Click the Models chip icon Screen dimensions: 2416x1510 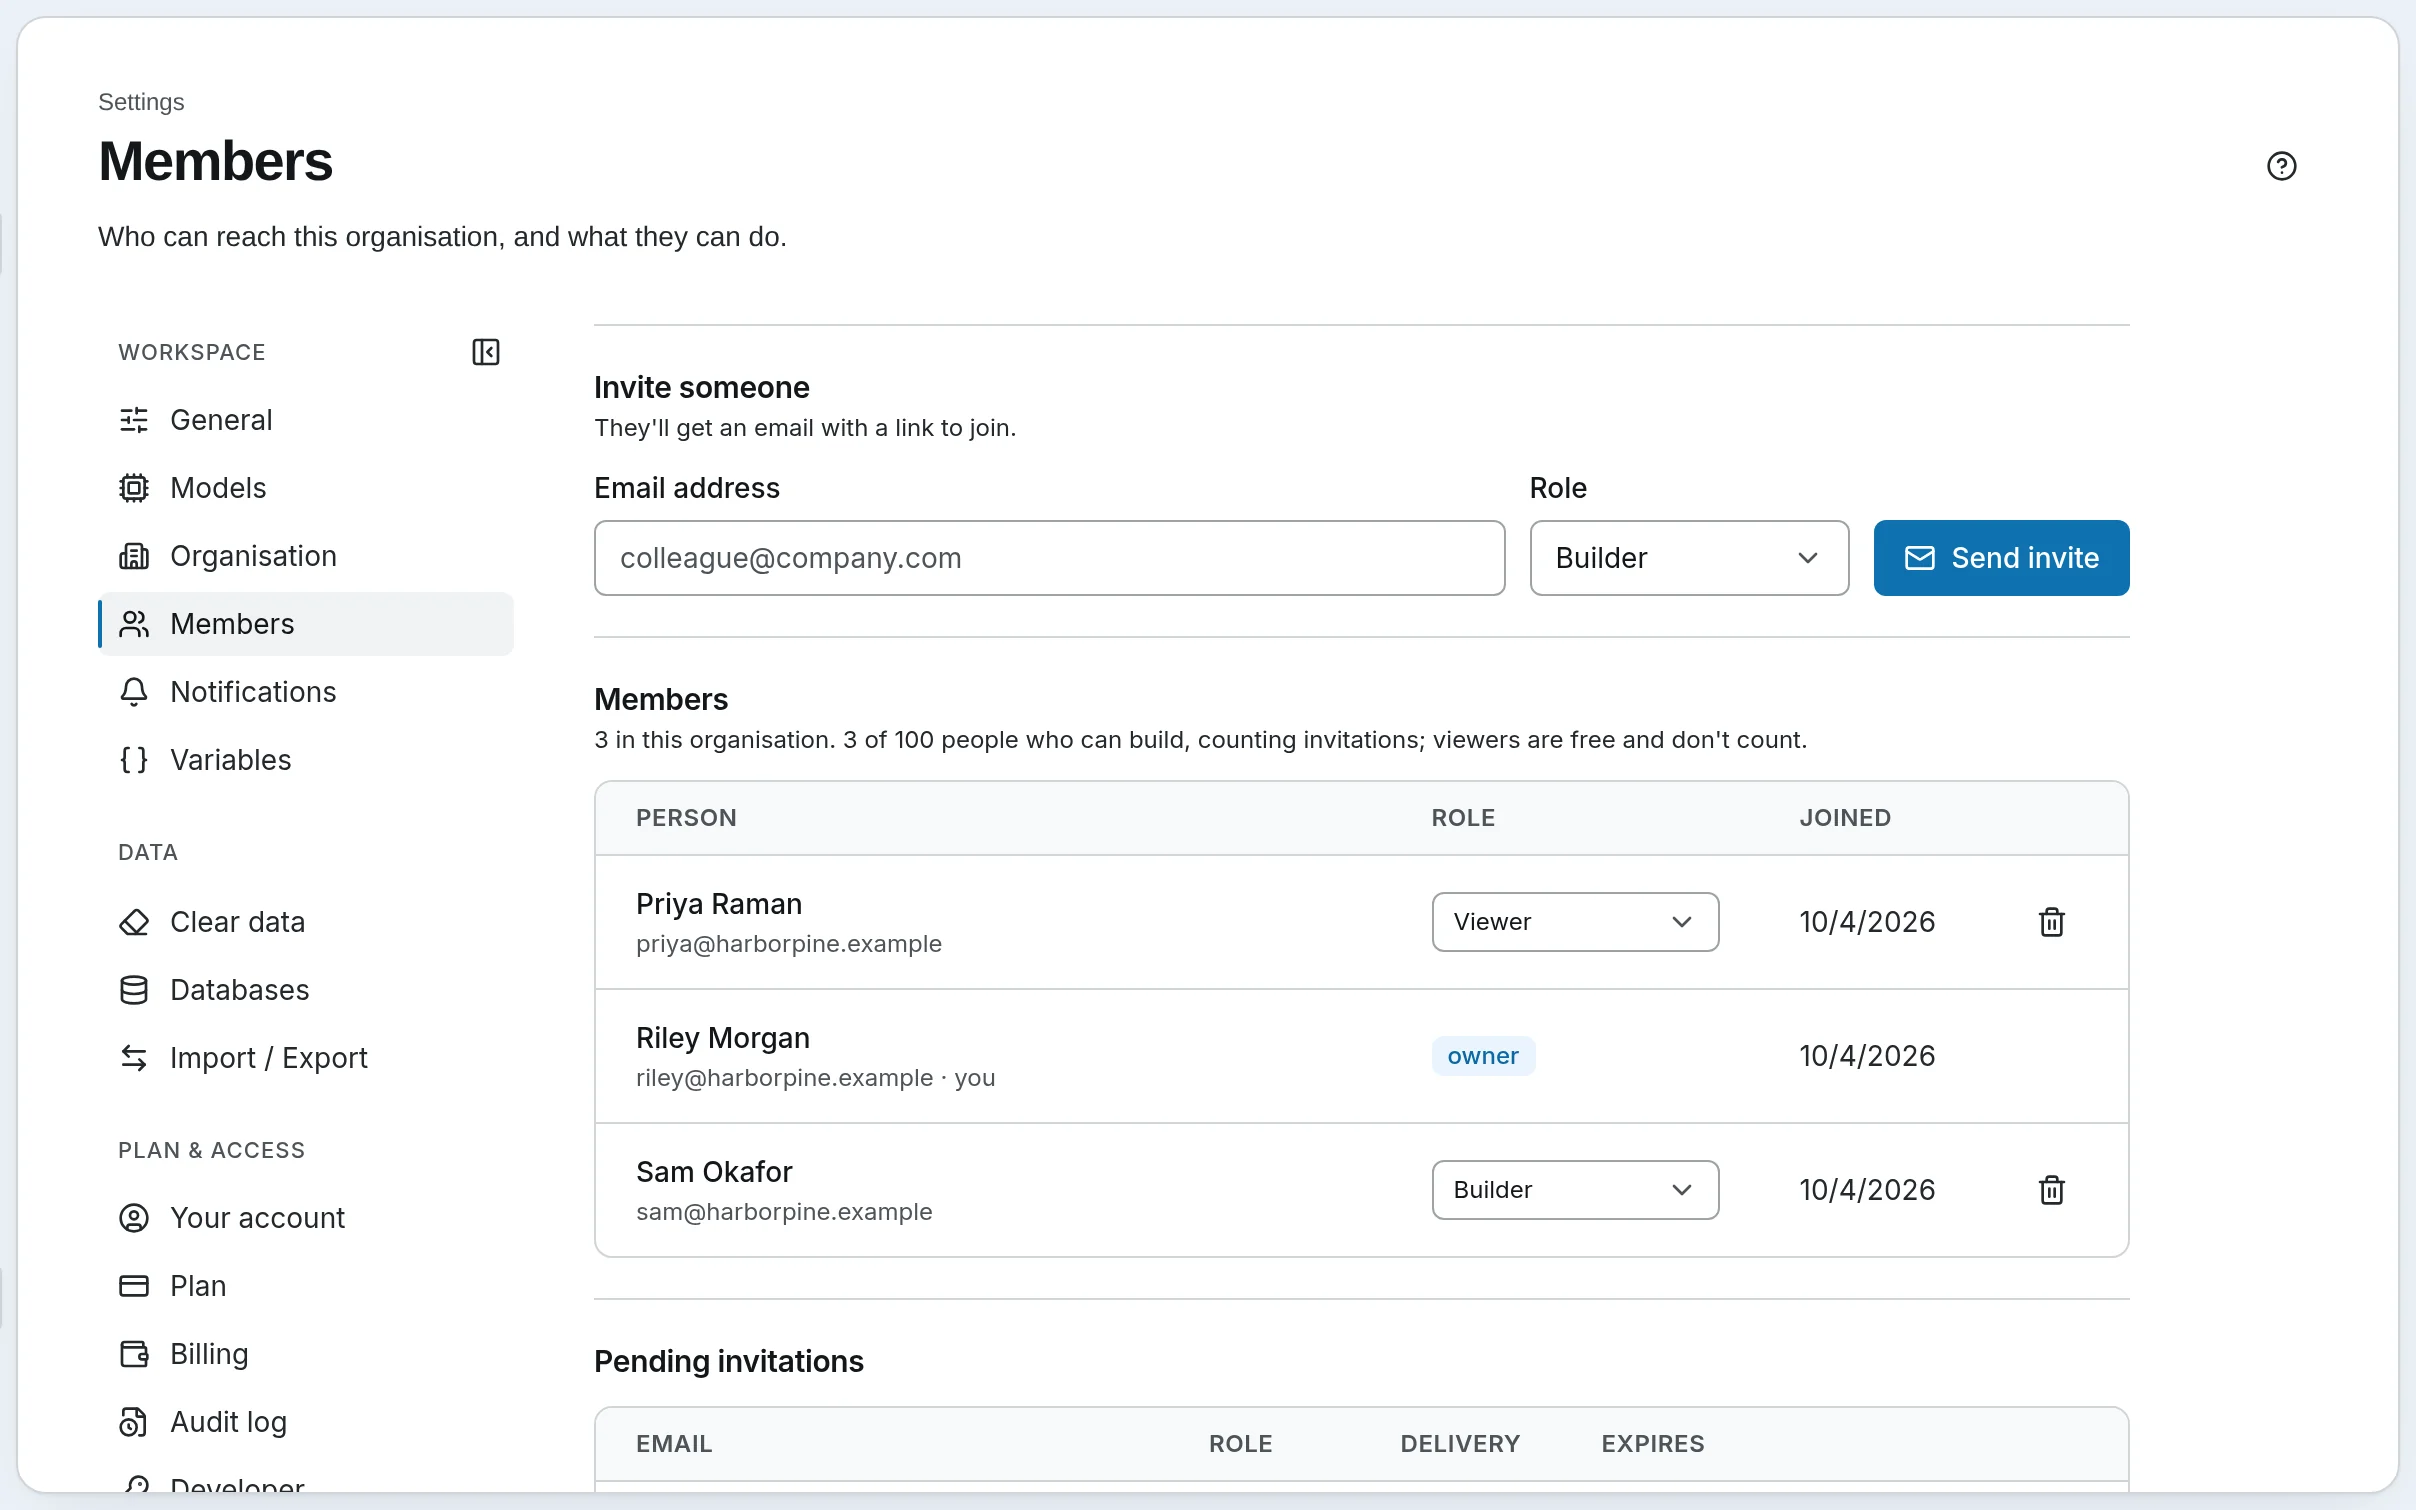tap(134, 488)
